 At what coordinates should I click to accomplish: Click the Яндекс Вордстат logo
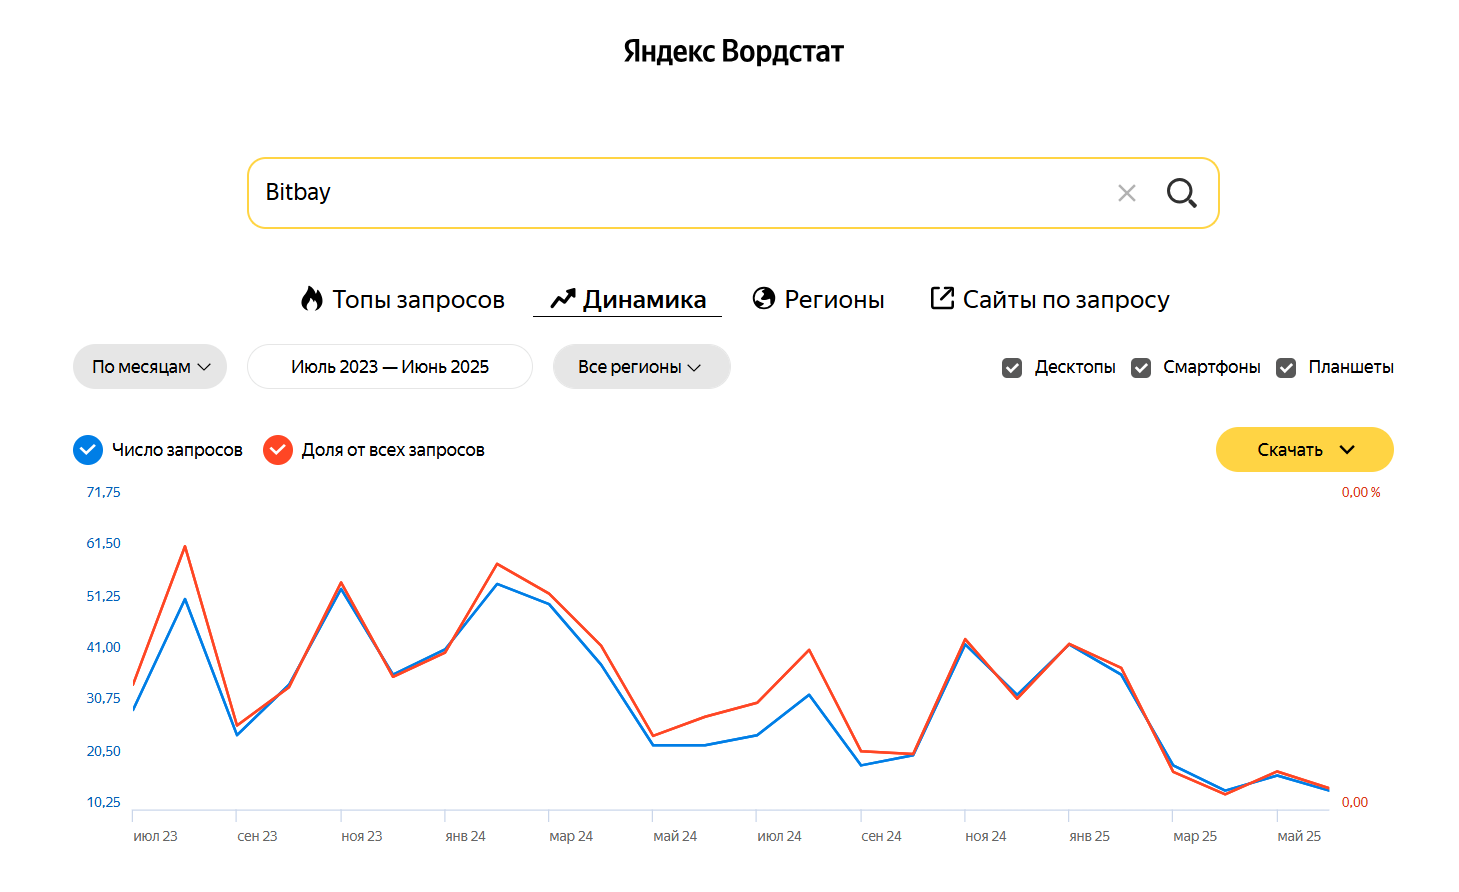(x=733, y=51)
